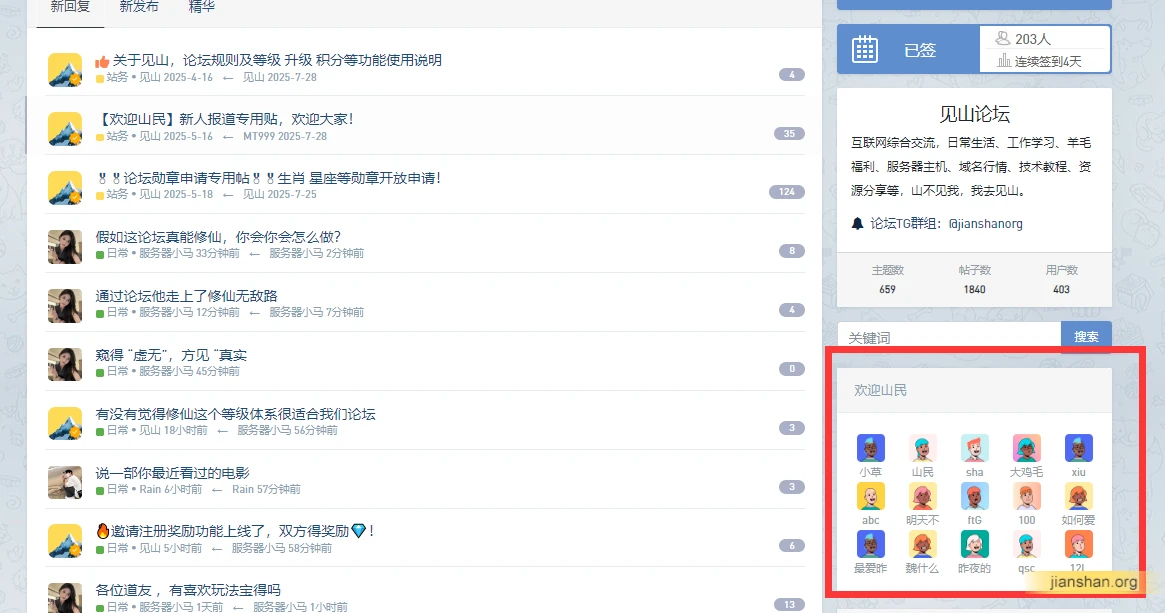Open post 【欢迎山民】新人报道专用贴
The width and height of the screenshot is (1165, 613).
[x=225, y=119]
